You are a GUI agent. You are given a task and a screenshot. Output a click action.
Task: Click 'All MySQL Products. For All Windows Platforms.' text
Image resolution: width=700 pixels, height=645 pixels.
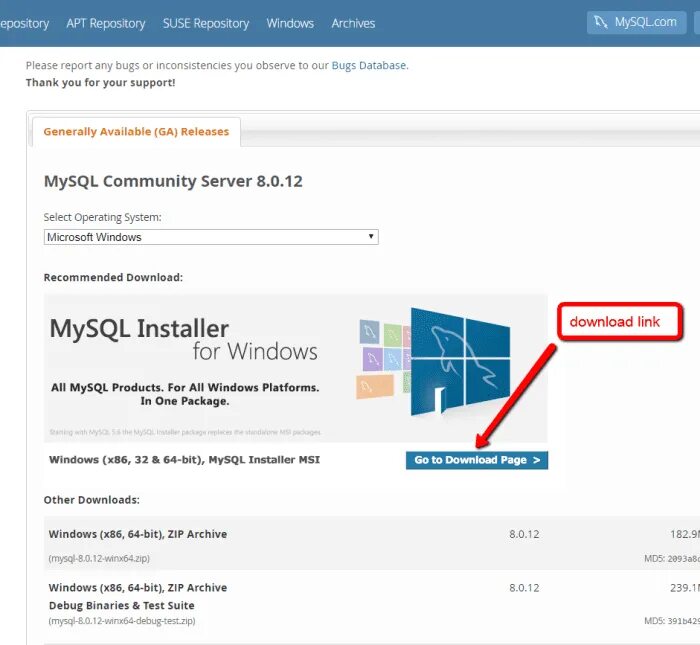[x=185, y=387]
